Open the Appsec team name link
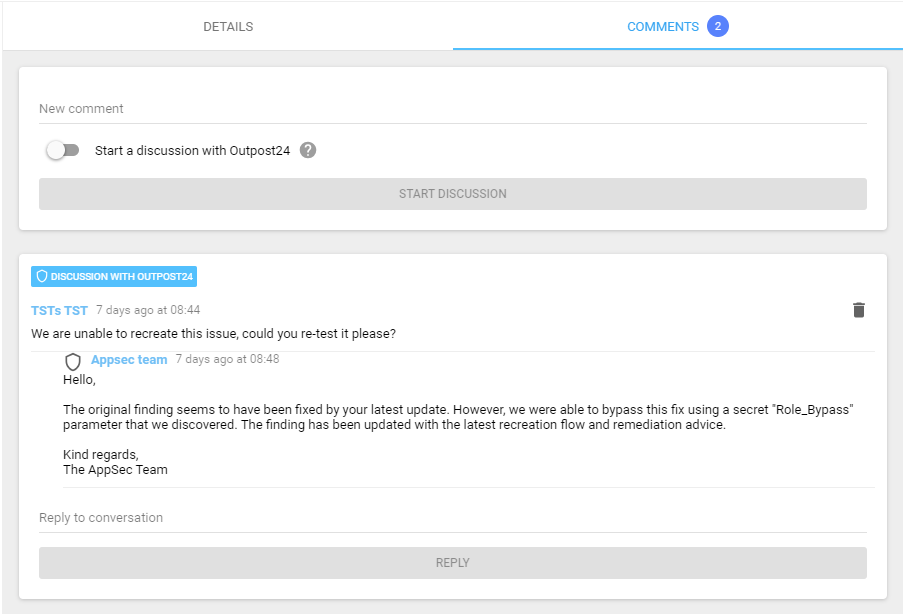 pos(129,359)
